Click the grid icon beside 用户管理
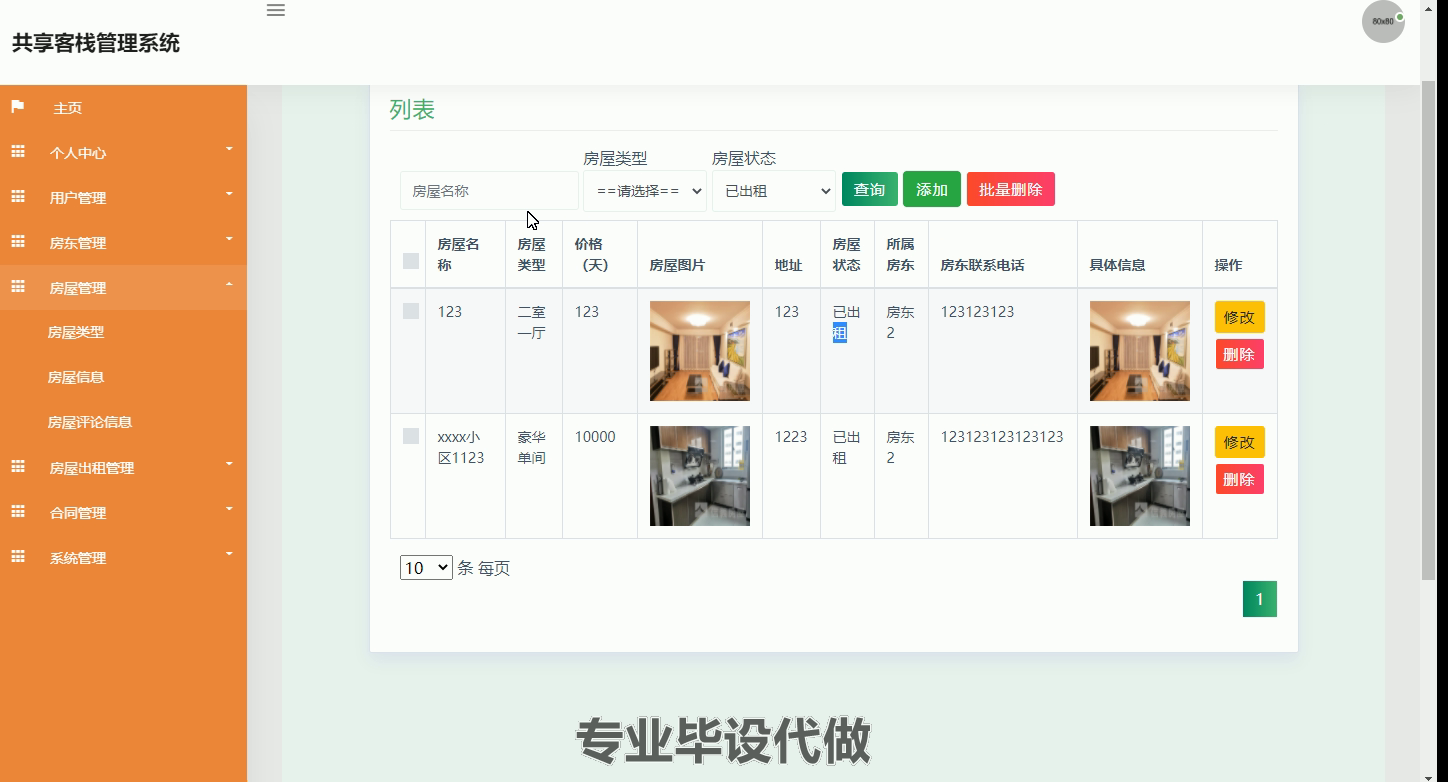Image resolution: width=1448 pixels, height=782 pixels. tap(18, 197)
